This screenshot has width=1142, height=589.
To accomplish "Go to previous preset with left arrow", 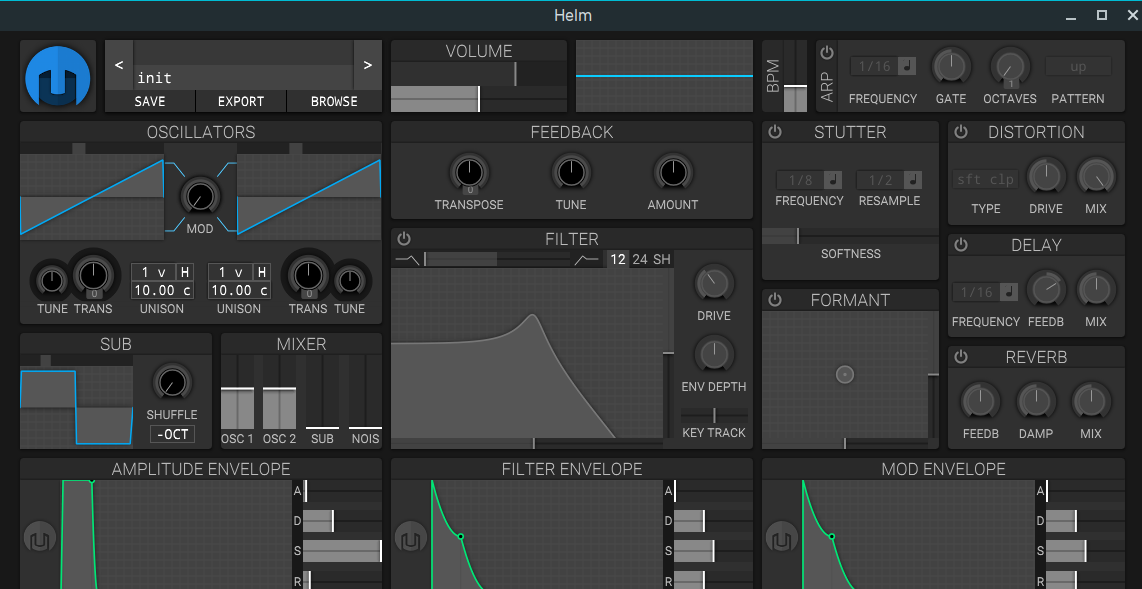I will (119, 66).
